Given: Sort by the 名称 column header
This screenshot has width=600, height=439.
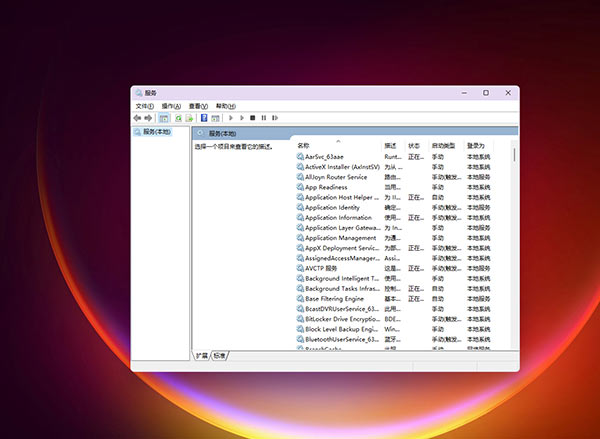Looking at the screenshot, I should [x=339, y=145].
